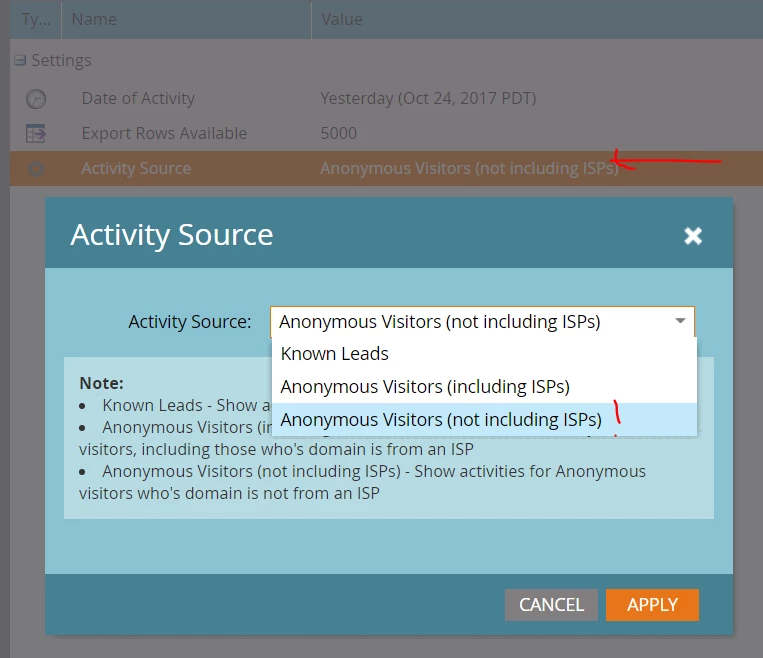
Task: Click the Activity Source row value text
Action: 469,168
